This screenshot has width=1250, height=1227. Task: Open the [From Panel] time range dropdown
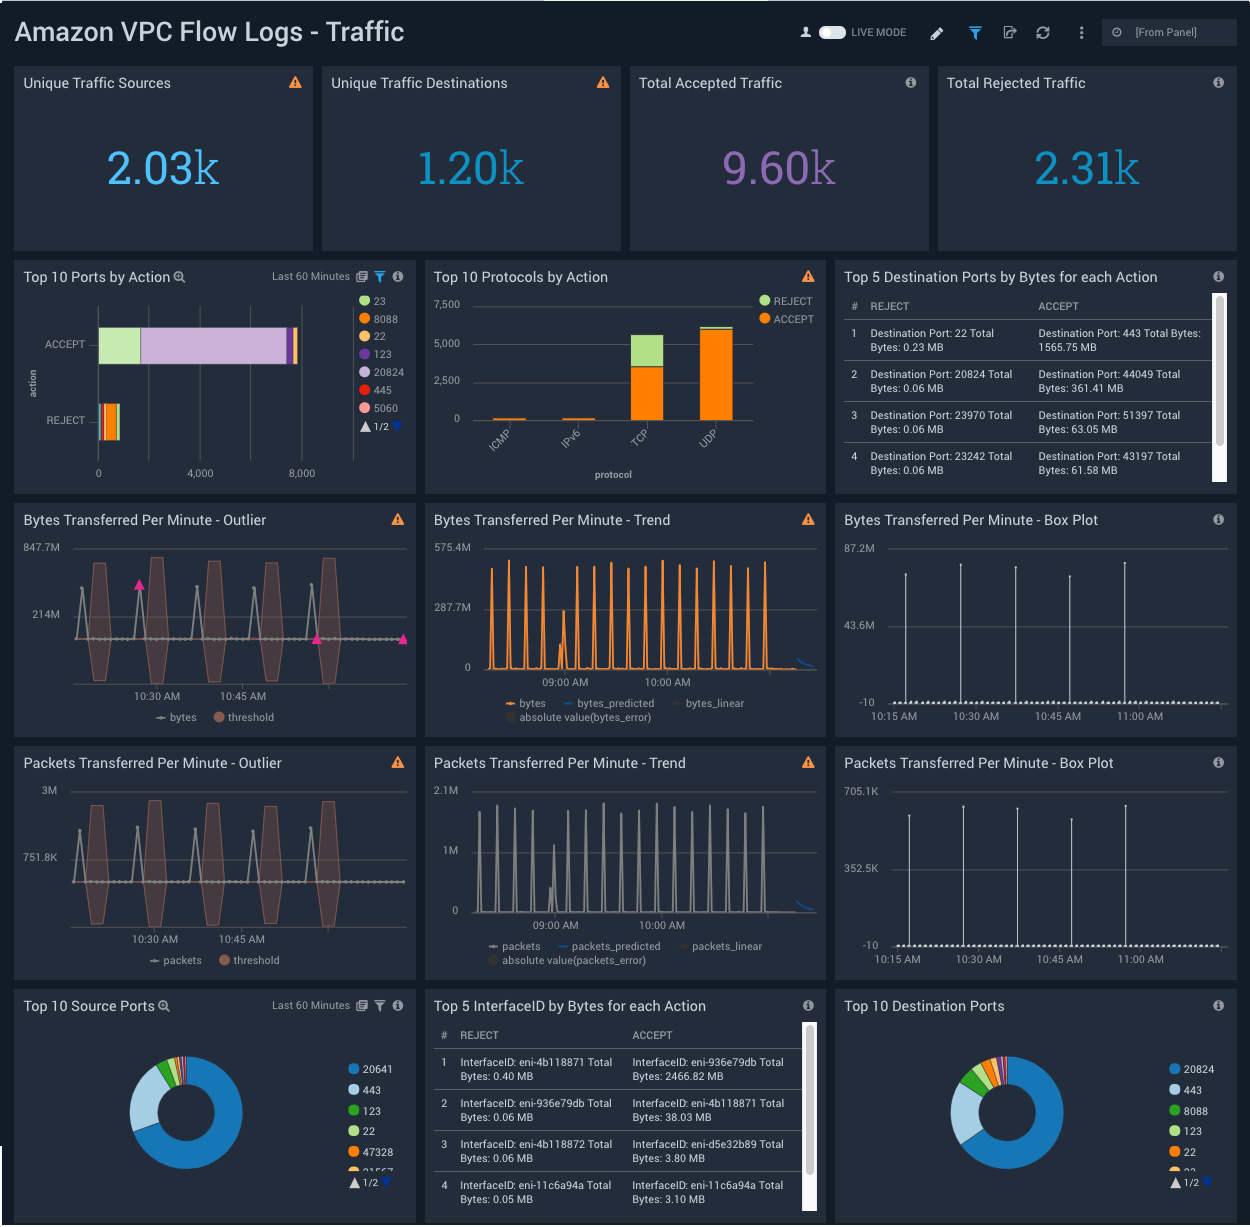pos(1169,32)
